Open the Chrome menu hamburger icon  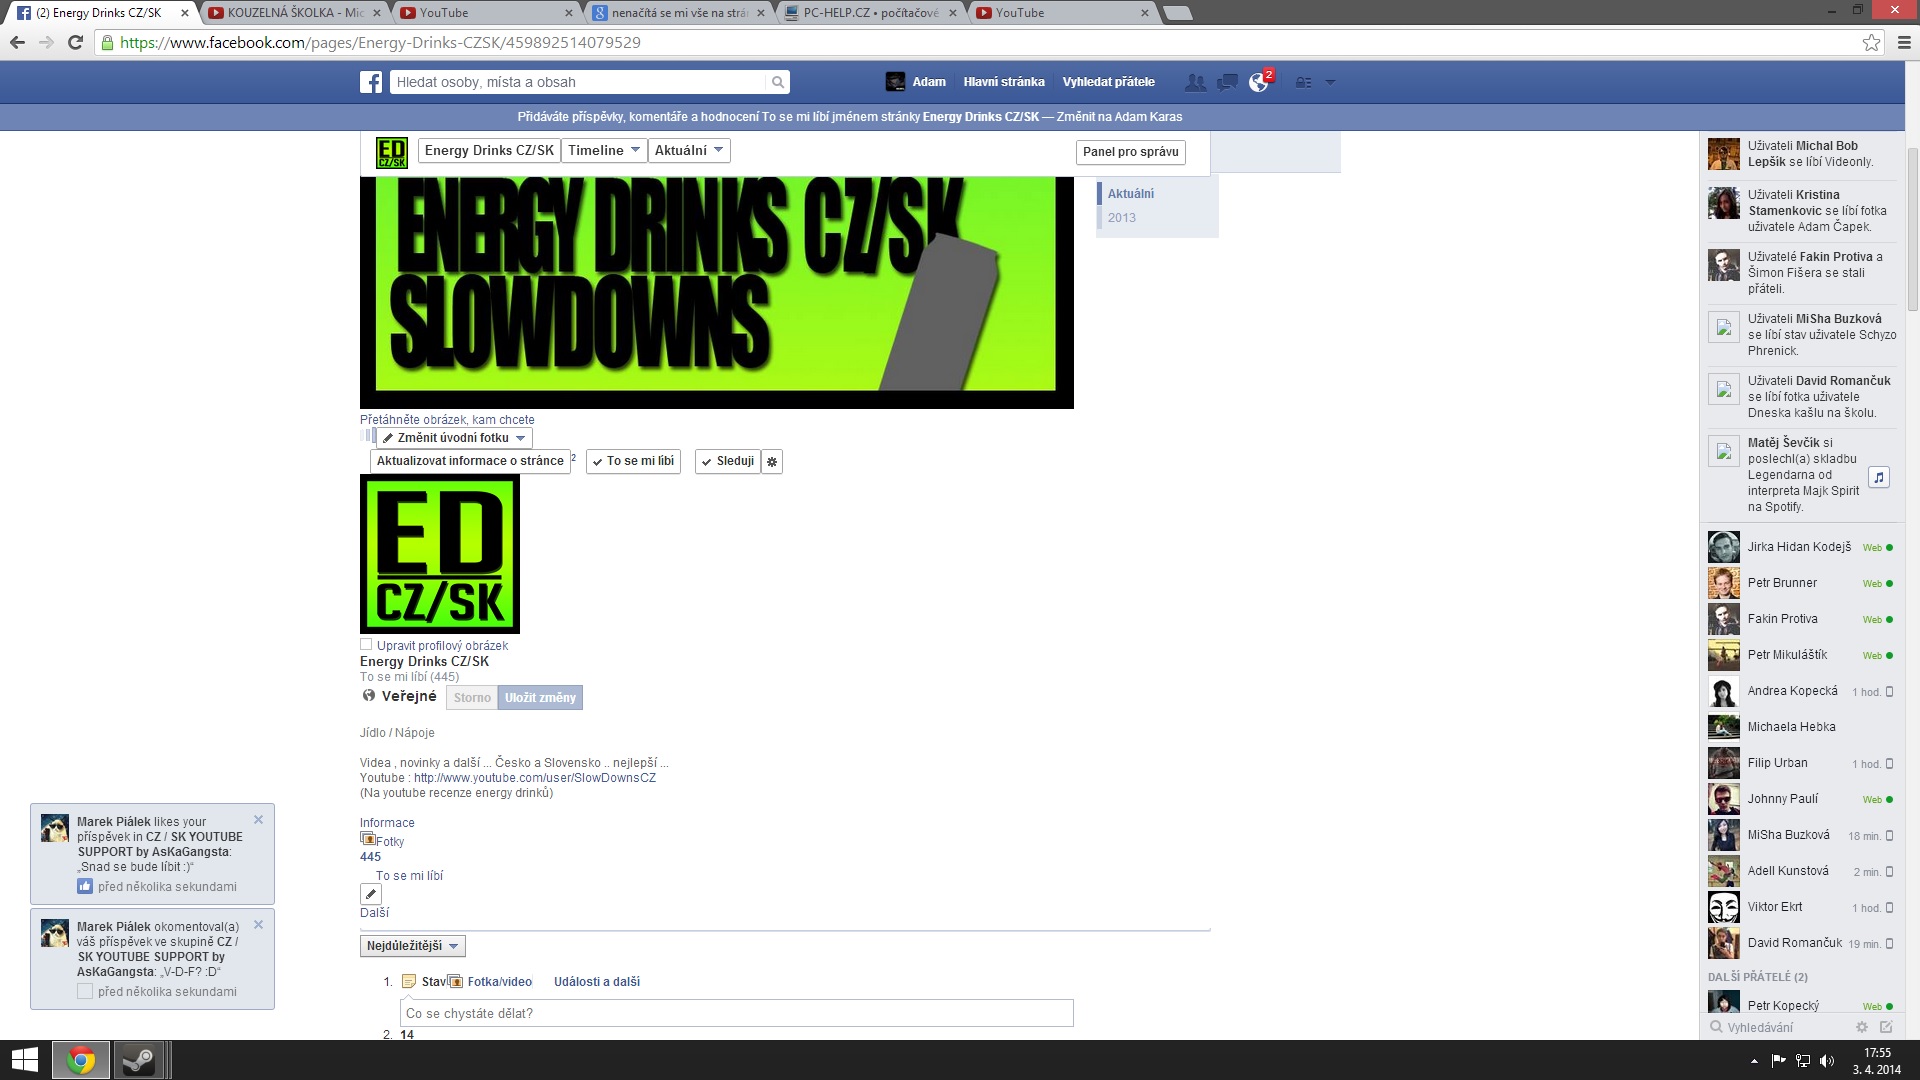point(1904,42)
